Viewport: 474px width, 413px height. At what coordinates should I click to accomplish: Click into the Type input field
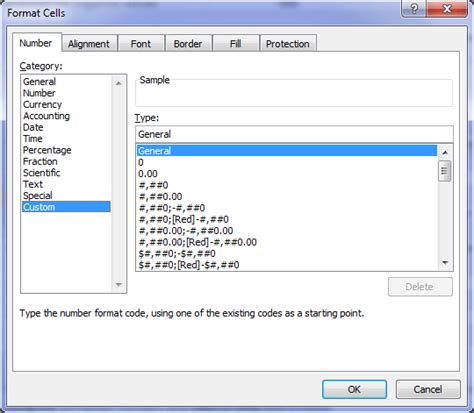coord(294,134)
